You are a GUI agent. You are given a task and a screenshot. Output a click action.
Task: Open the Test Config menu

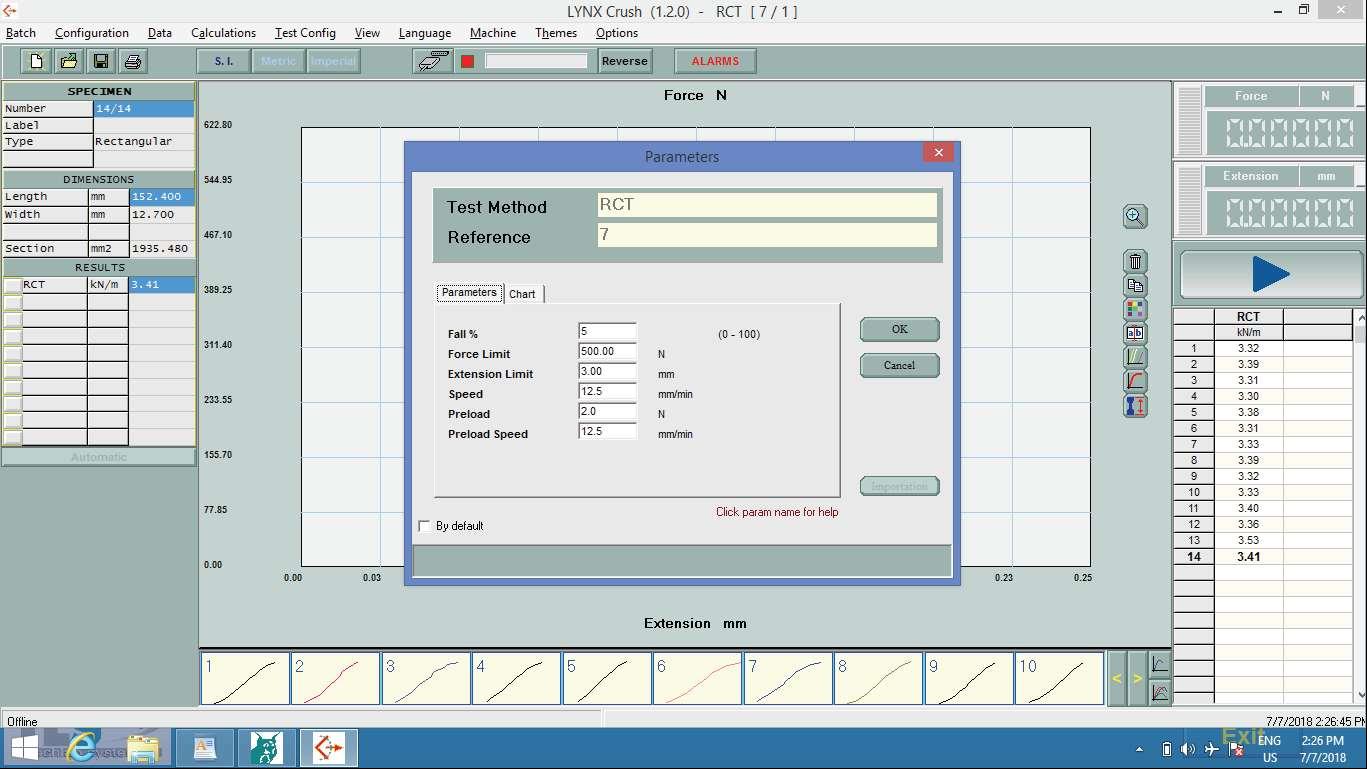click(x=305, y=33)
